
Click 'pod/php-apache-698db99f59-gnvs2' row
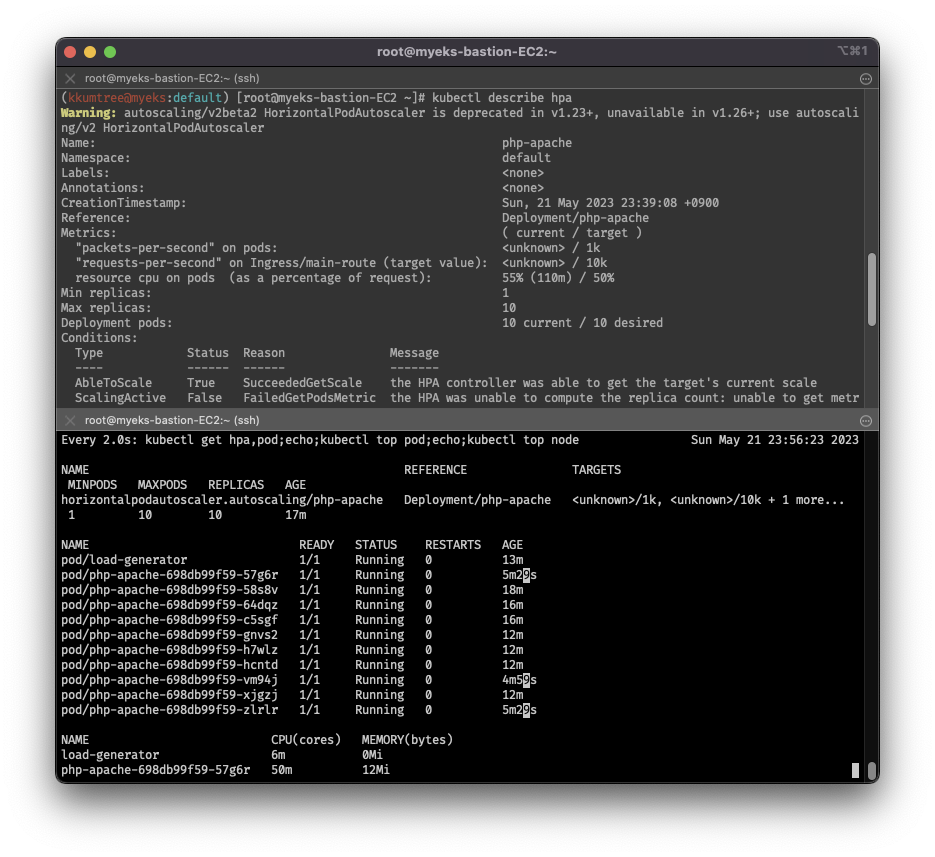[292, 635]
